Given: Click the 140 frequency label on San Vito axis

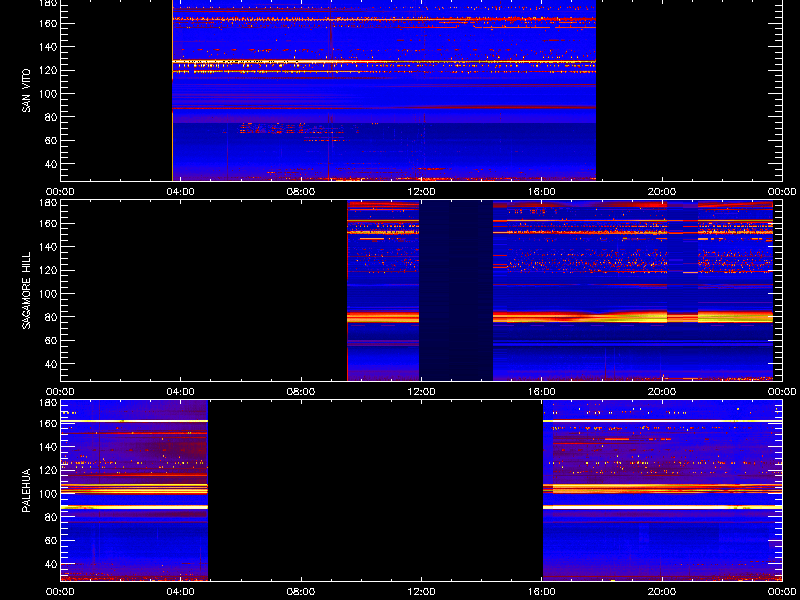Looking at the screenshot, I should point(48,47).
